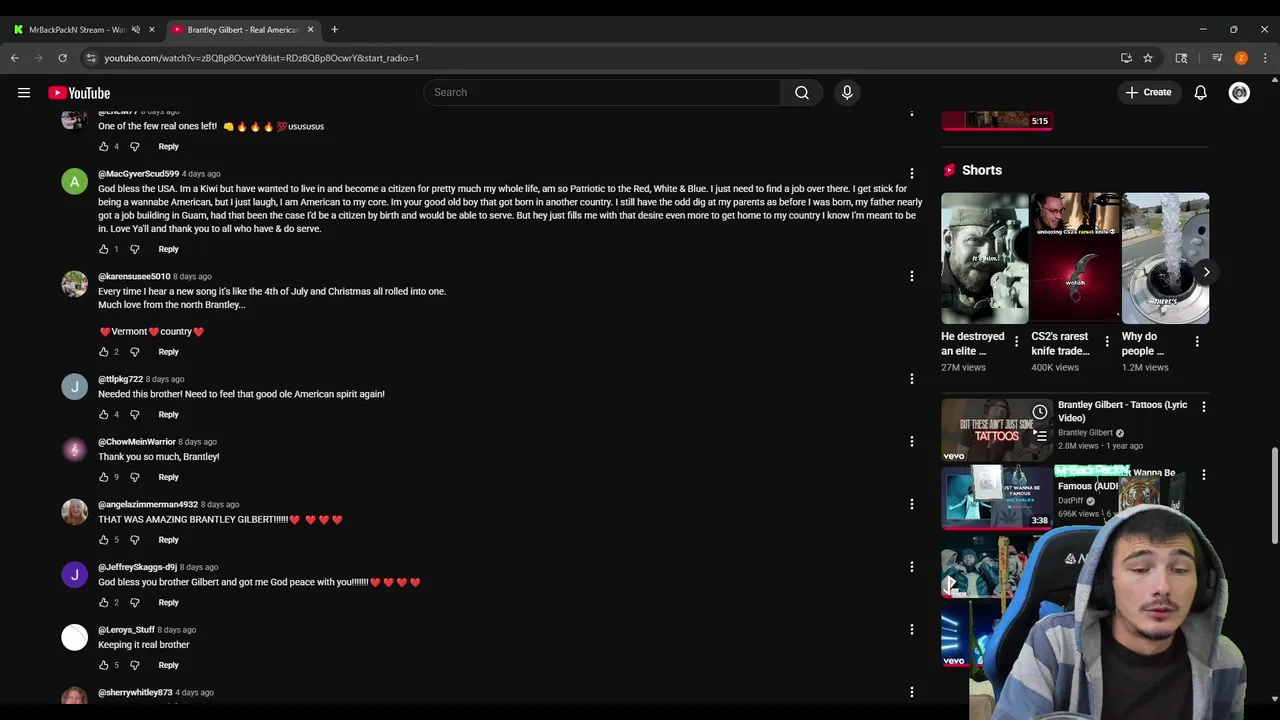Reply to @angelazimmerman4932's comment
The width and height of the screenshot is (1280, 720).
click(168, 540)
